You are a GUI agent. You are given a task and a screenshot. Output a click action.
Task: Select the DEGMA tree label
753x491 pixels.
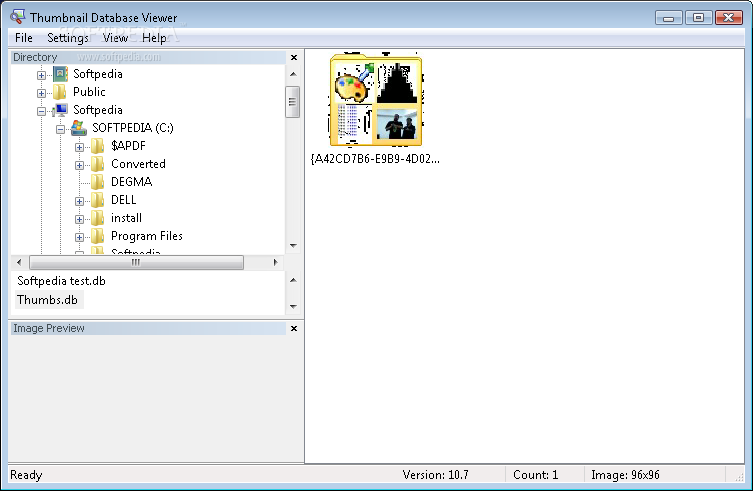(132, 182)
